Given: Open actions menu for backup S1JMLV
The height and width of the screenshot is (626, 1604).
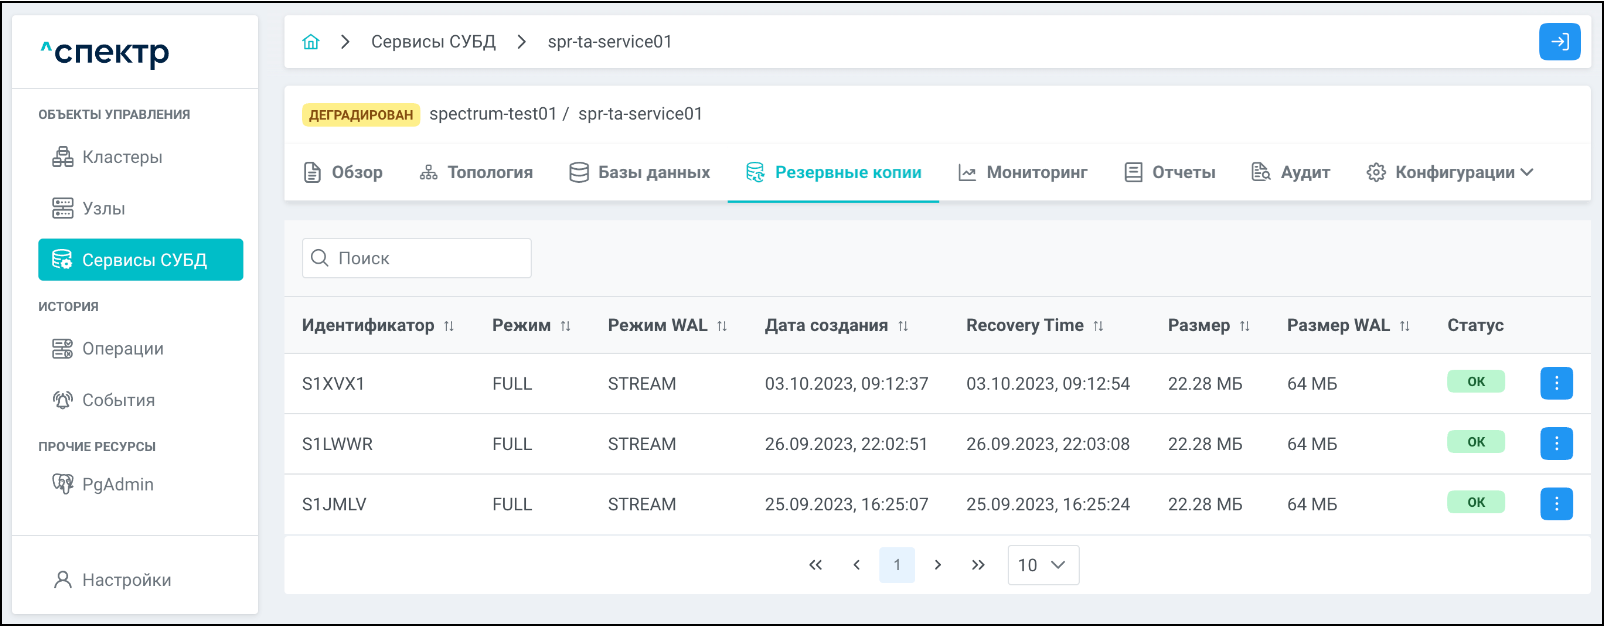Looking at the screenshot, I should (x=1556, y=504).
